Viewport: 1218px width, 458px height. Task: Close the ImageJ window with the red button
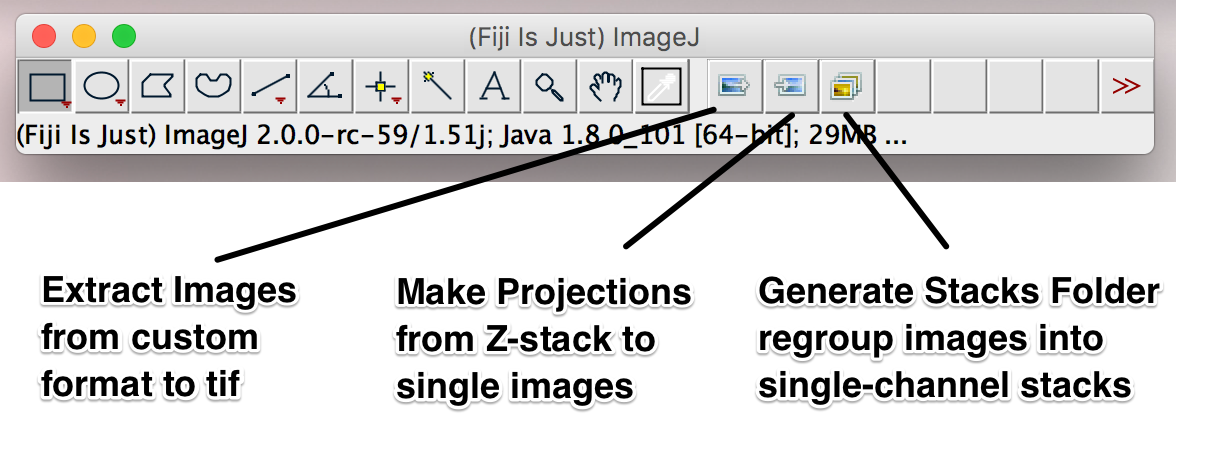click(x=44, y=37)
